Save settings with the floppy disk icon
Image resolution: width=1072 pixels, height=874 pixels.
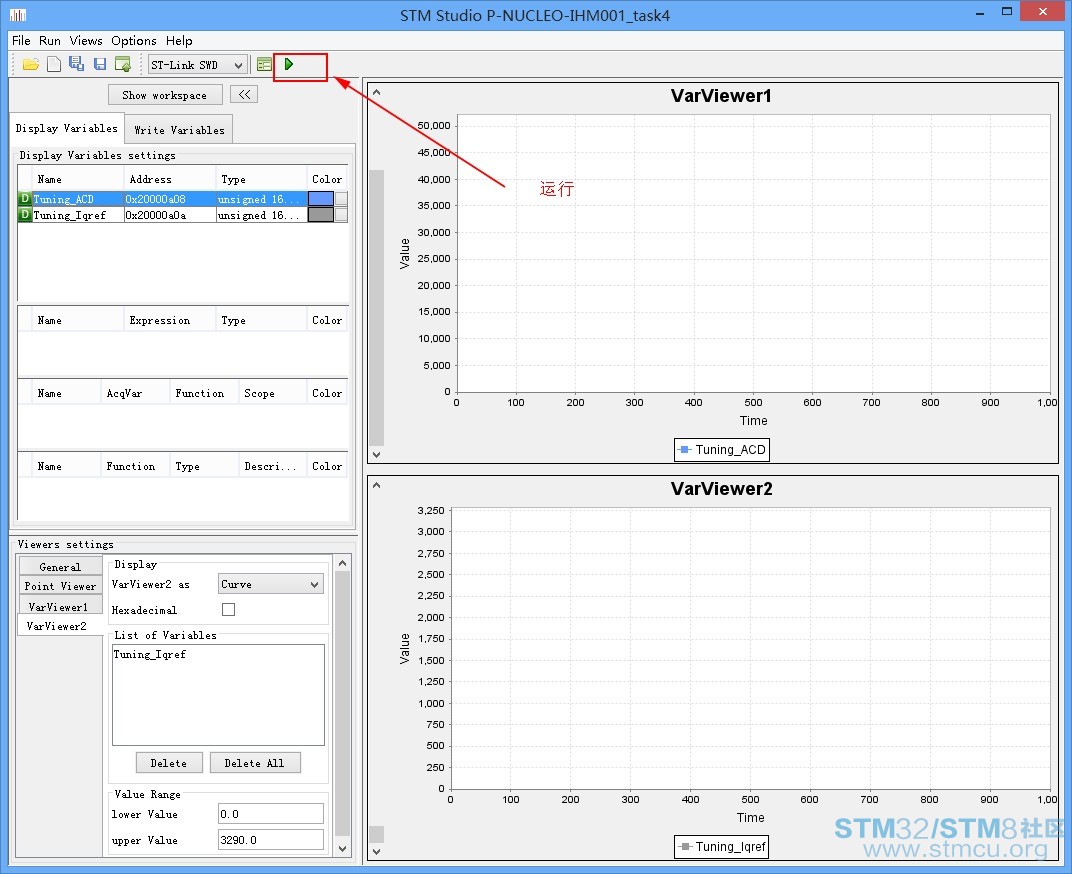point(100,64)
